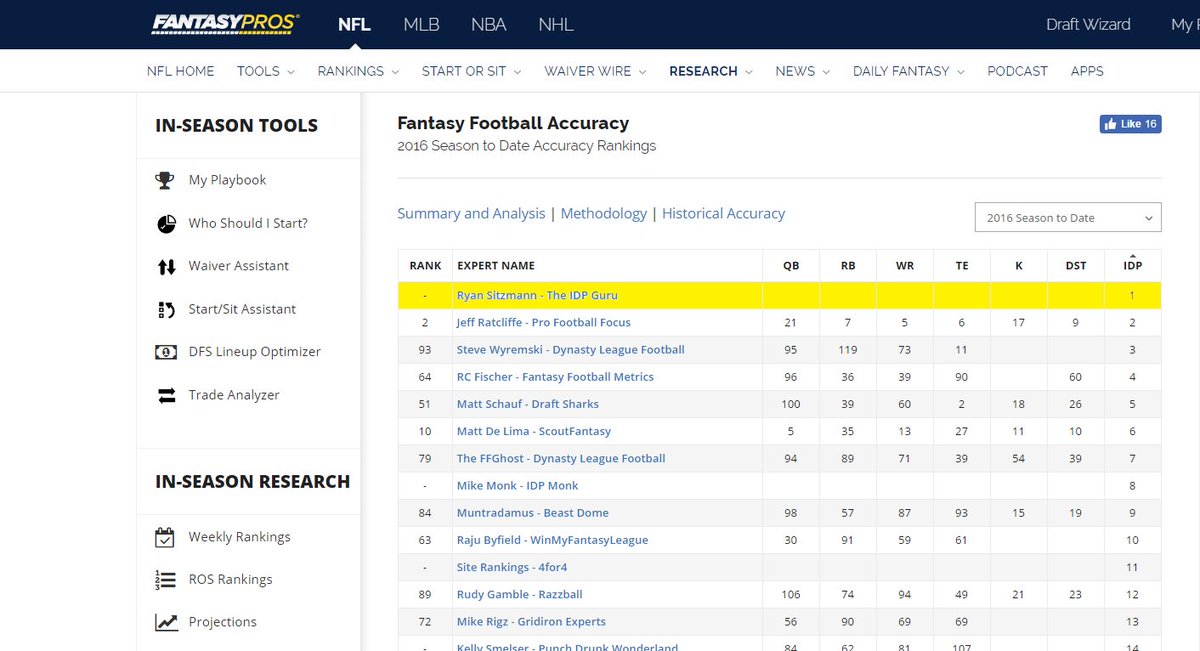Open My Playbook trophy icon
The width and height of the screenshot is (1200, 651).
(166, 180)
